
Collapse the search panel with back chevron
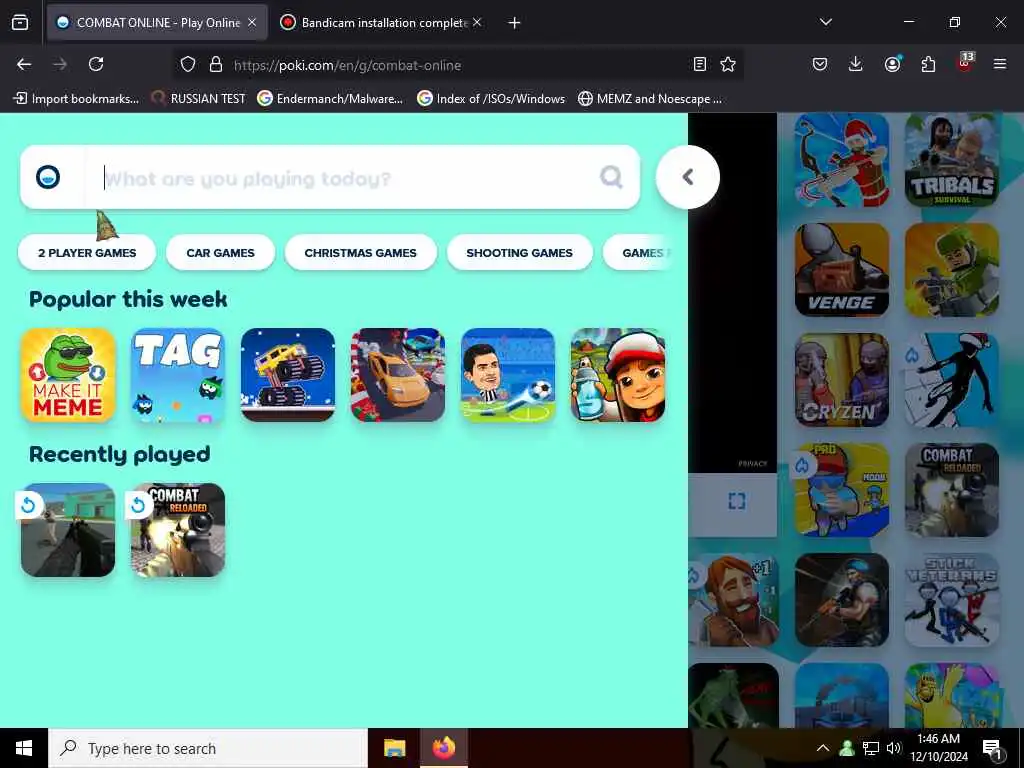688,177
